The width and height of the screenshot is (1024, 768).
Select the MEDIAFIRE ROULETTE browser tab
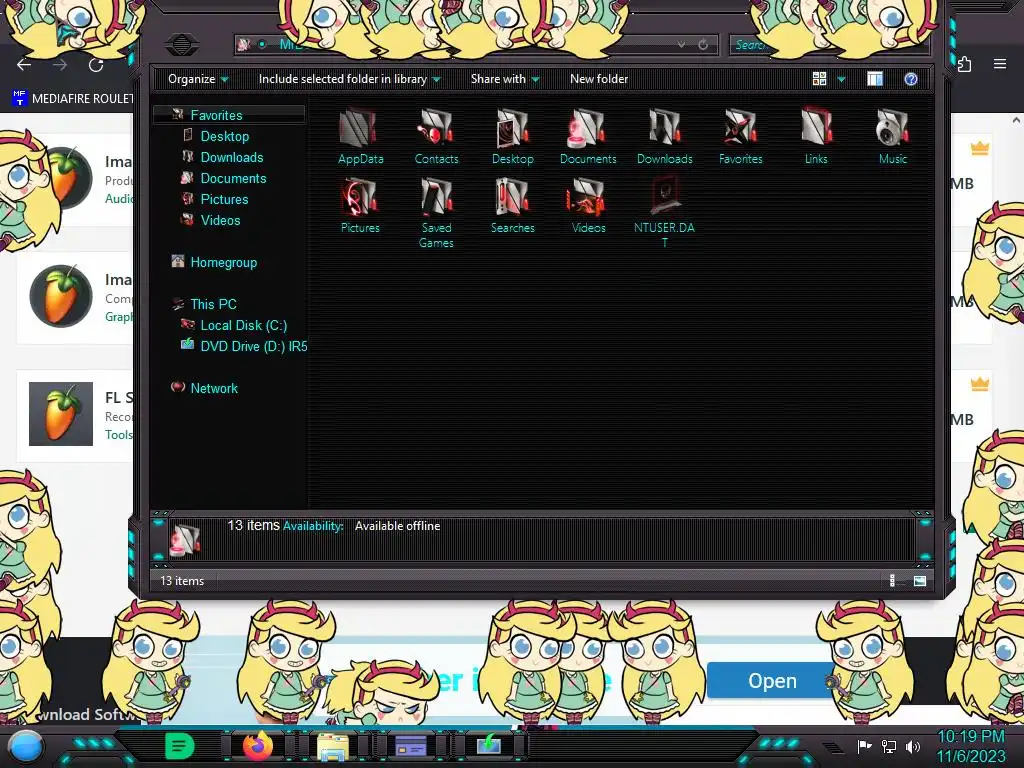pos(72,99)
